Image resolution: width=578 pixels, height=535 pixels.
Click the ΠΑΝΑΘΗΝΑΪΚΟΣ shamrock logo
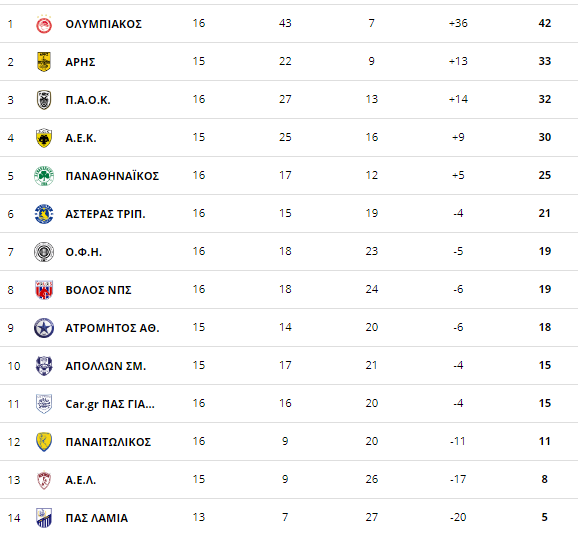[x=44, y=176]
